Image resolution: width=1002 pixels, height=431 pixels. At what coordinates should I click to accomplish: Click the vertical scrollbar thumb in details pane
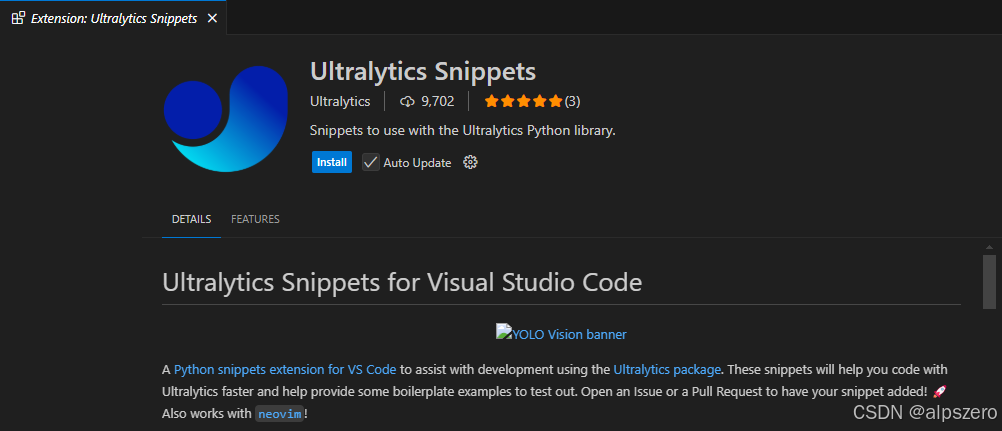tap(989, 282)
